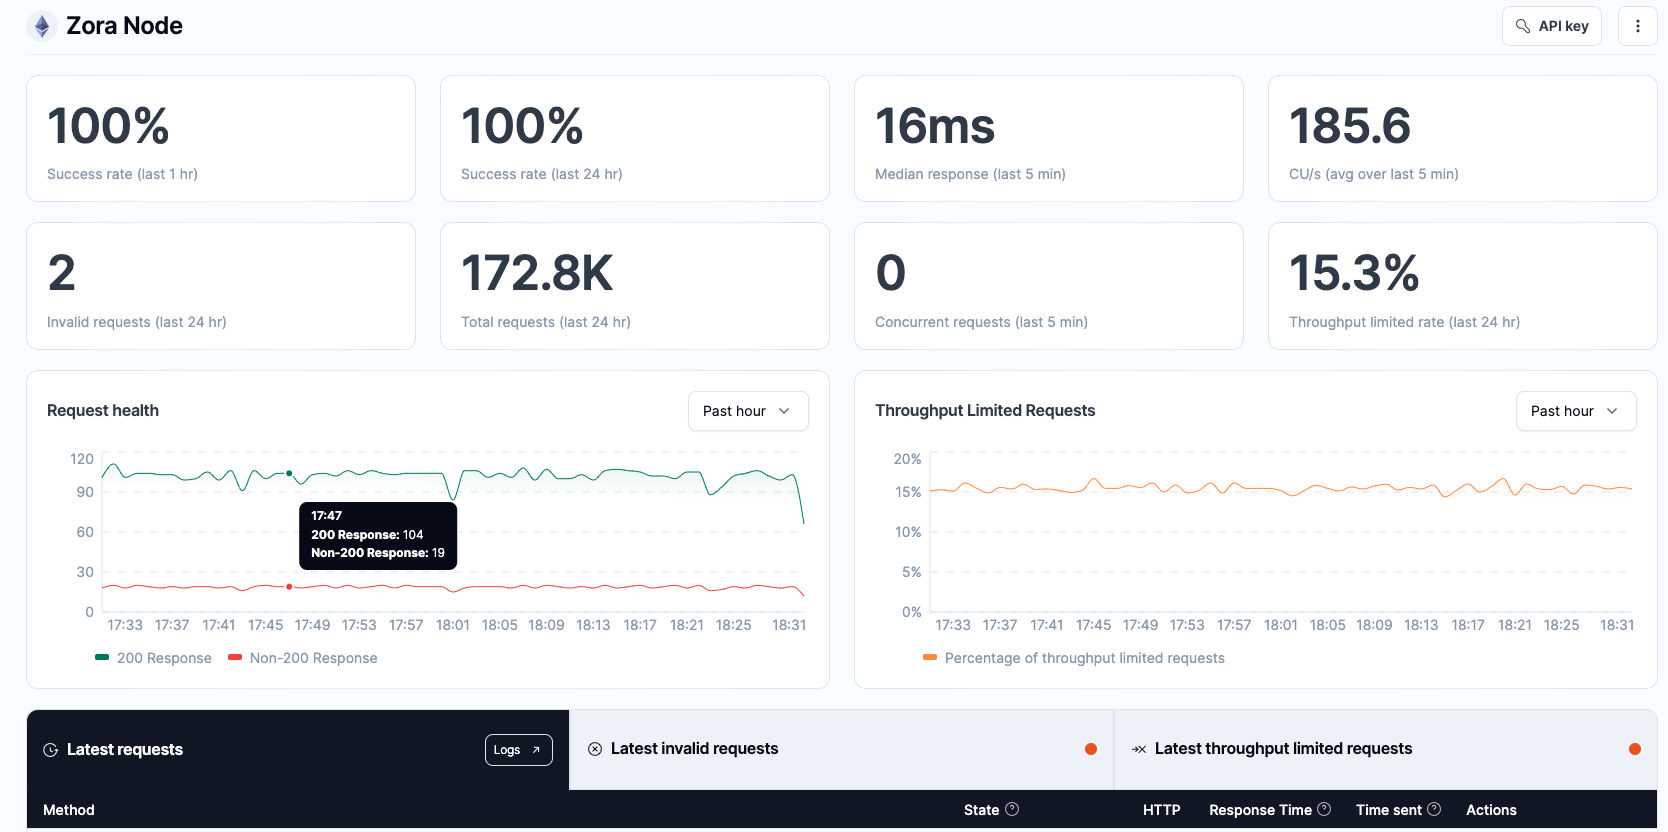Click the circled X icon of invalid requests

click(x=595, y=749)
